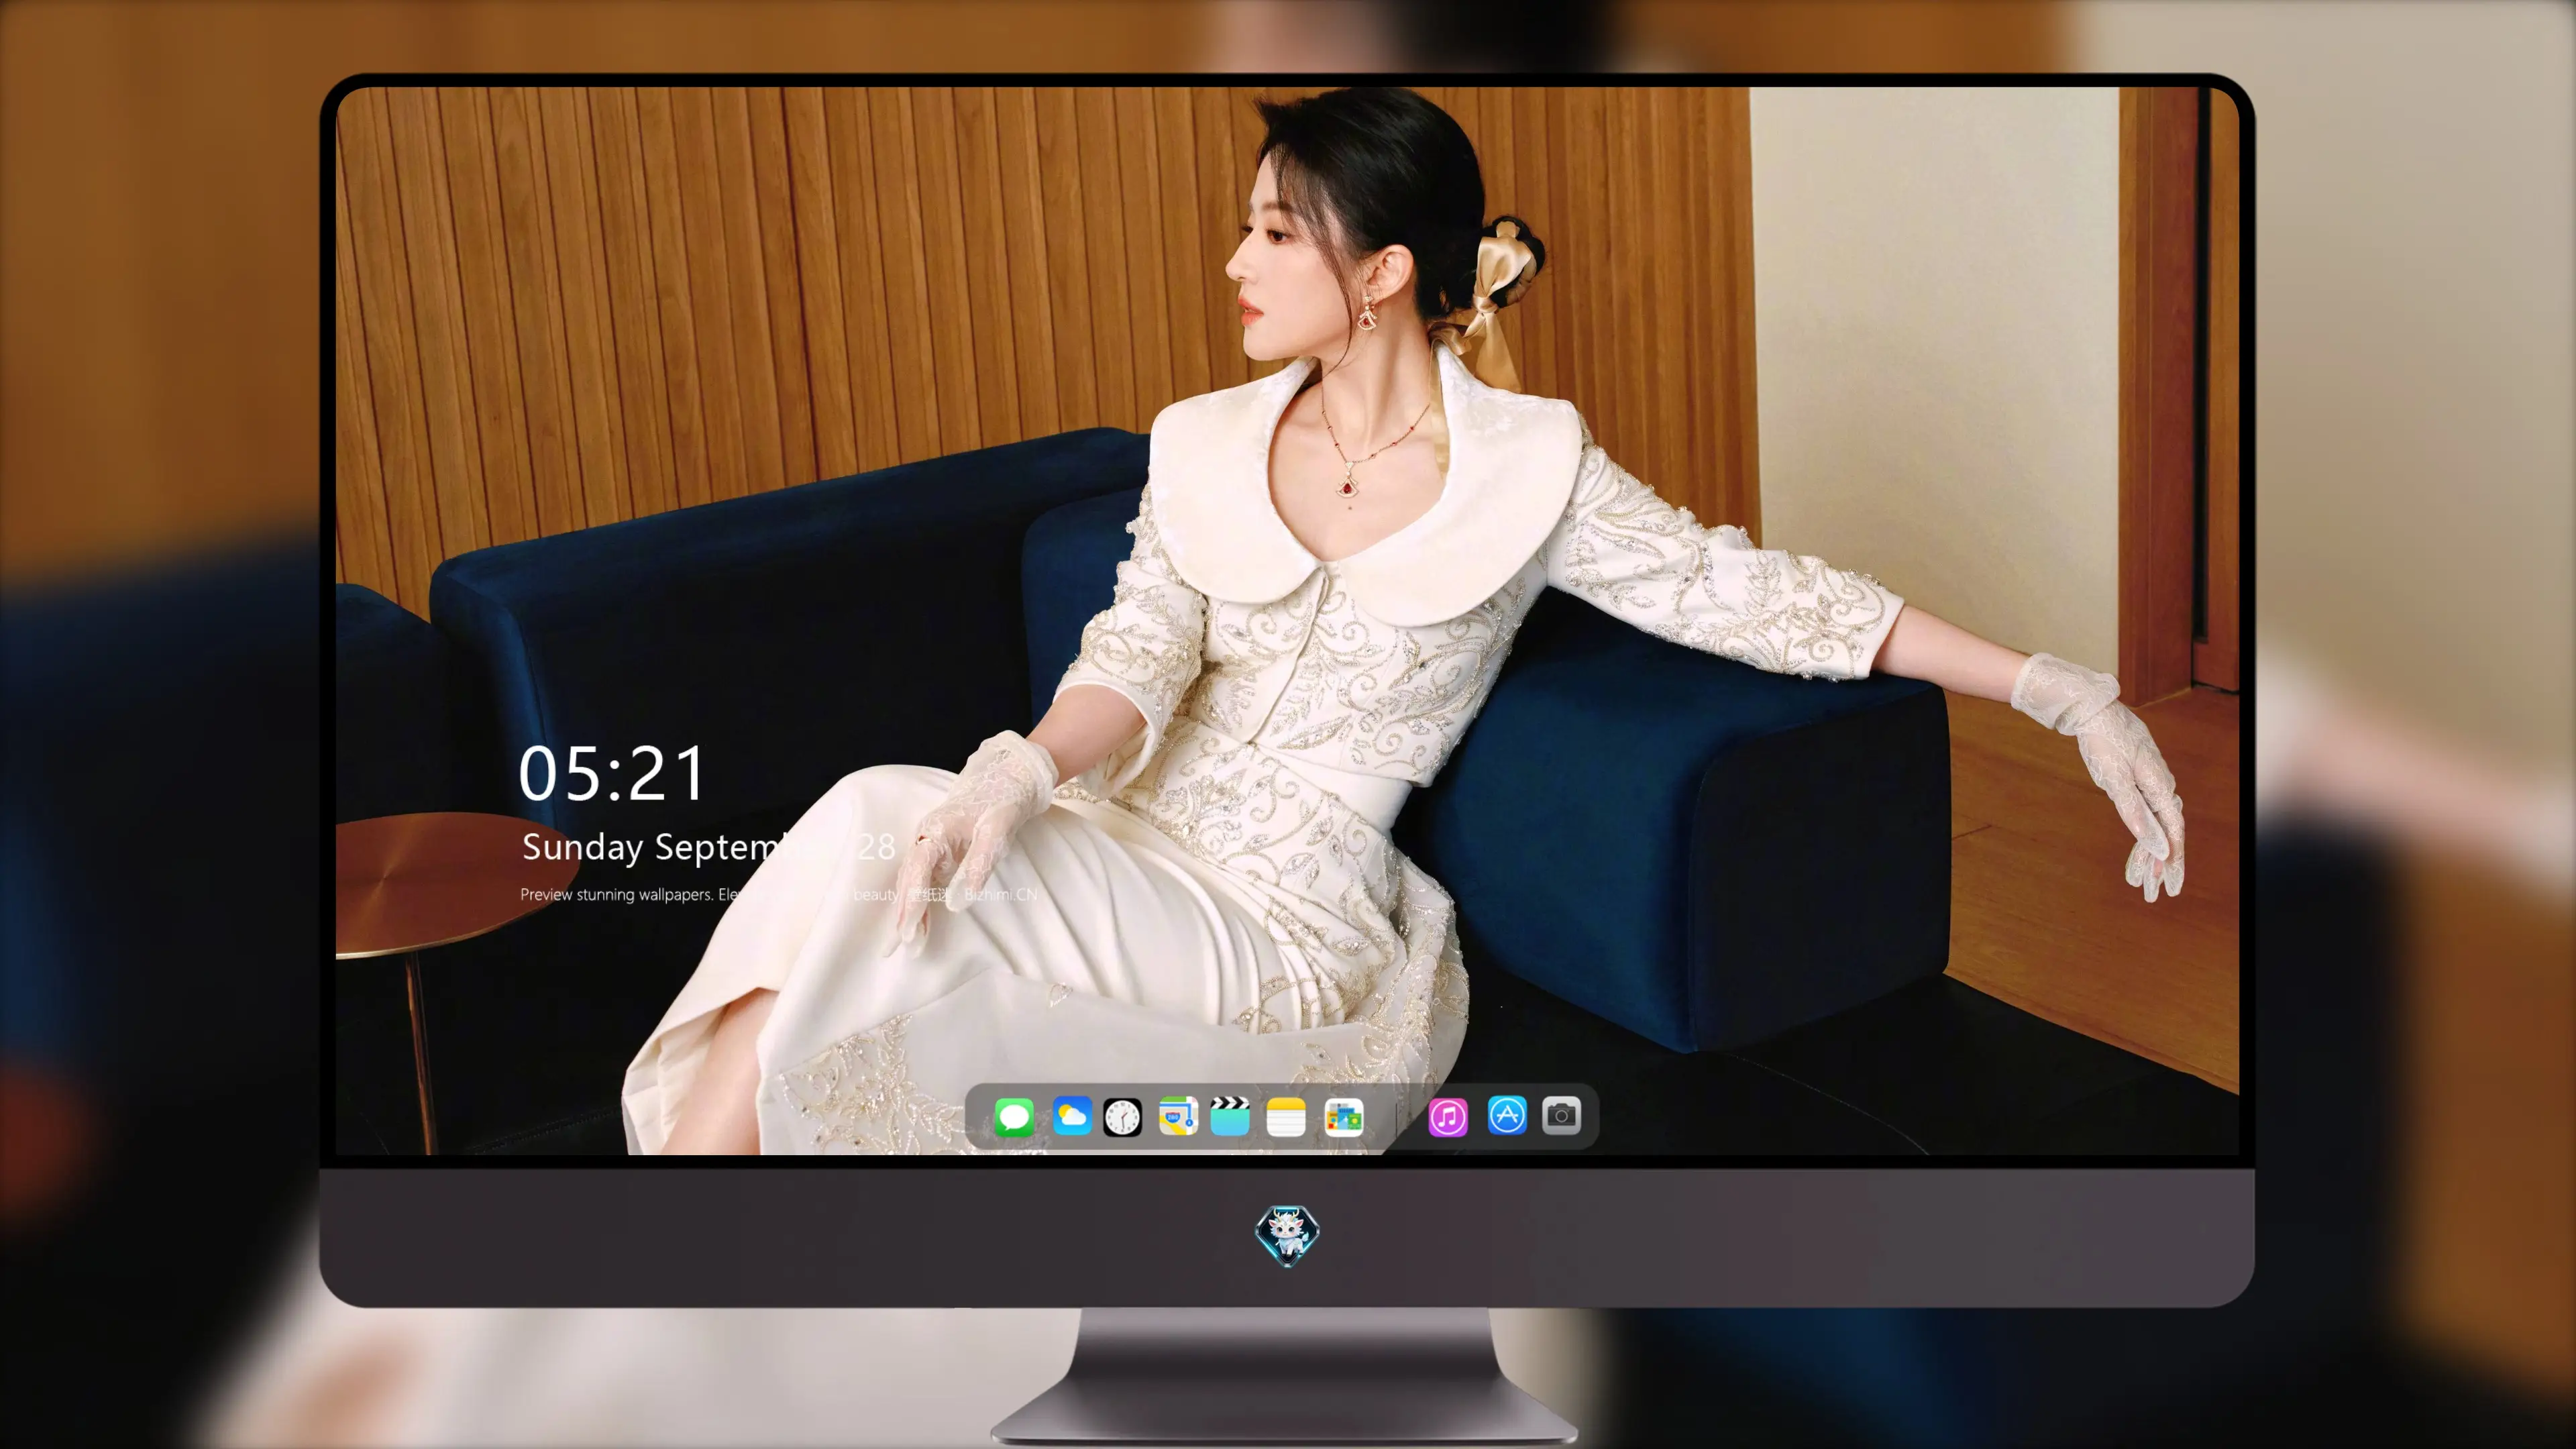The height and width of the screenshot is (1449, 2576).
Task: Open the Clock app in the dock
Action: pos(1122,1116)
